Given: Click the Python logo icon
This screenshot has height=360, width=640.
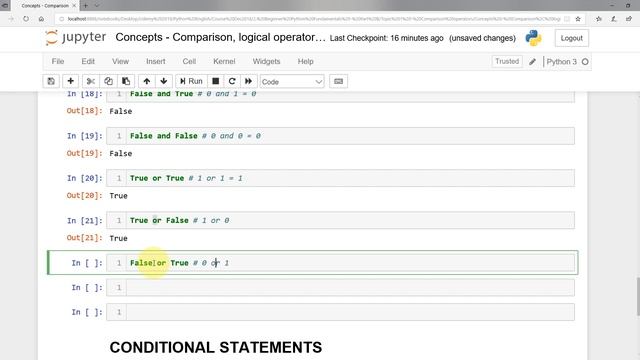Looking at the screenshot, I should pyautogui.click(x=533, y=38).
